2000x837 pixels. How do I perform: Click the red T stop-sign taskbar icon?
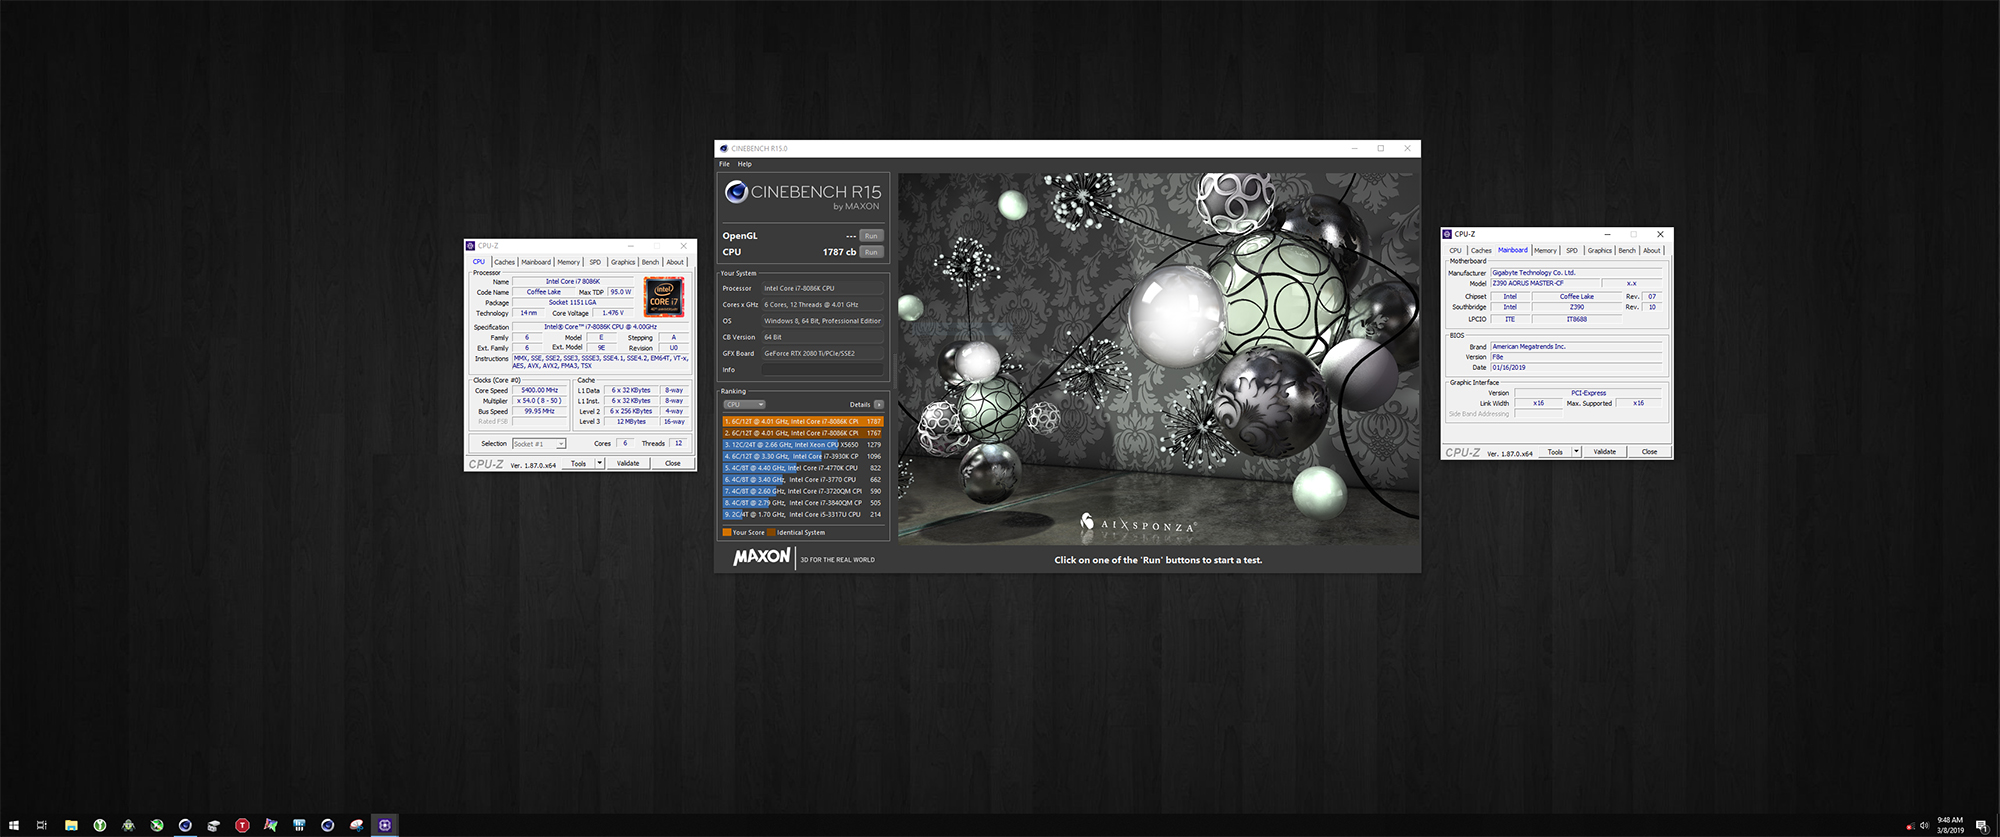click(x=242, y=825)
